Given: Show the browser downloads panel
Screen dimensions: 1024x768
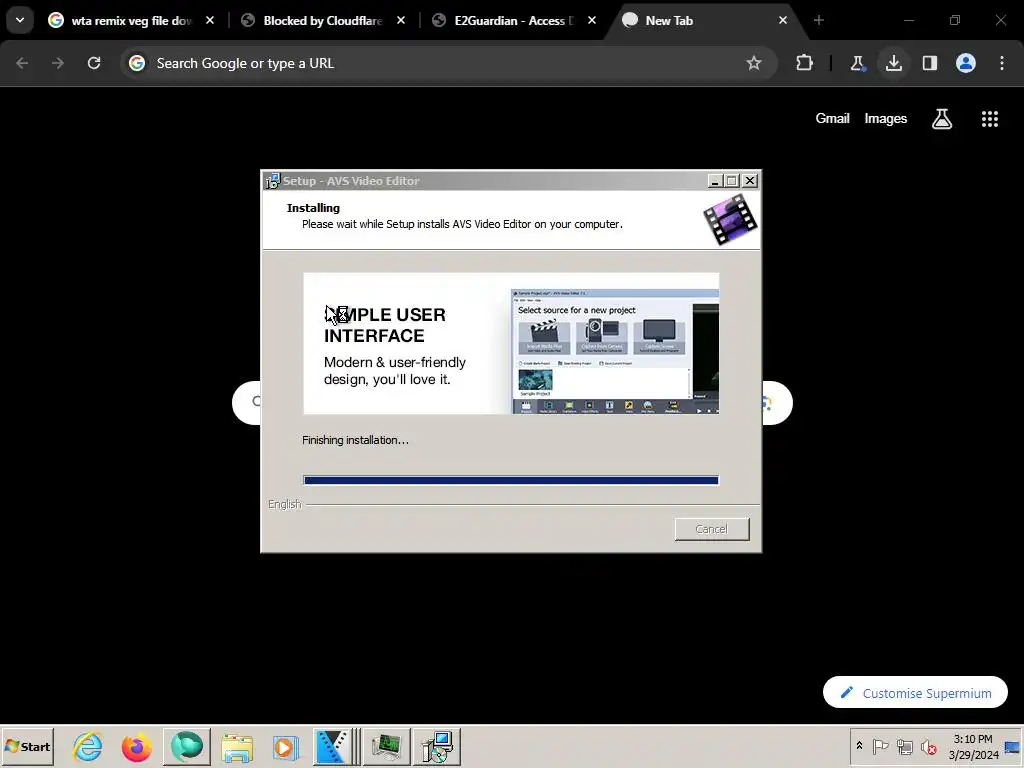Looking at the screenshot, I should [x=894, y=63].
